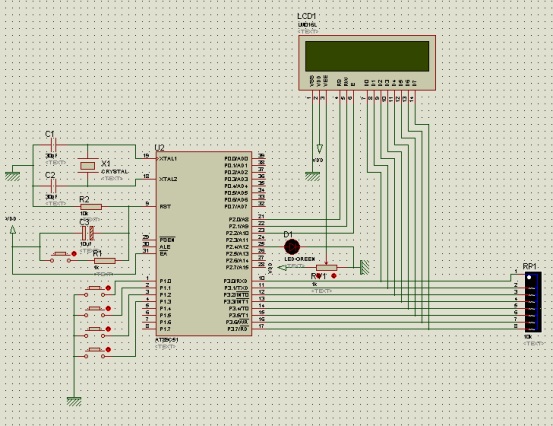
Task: Select capacitor C1 symbol
Action: 53,145
